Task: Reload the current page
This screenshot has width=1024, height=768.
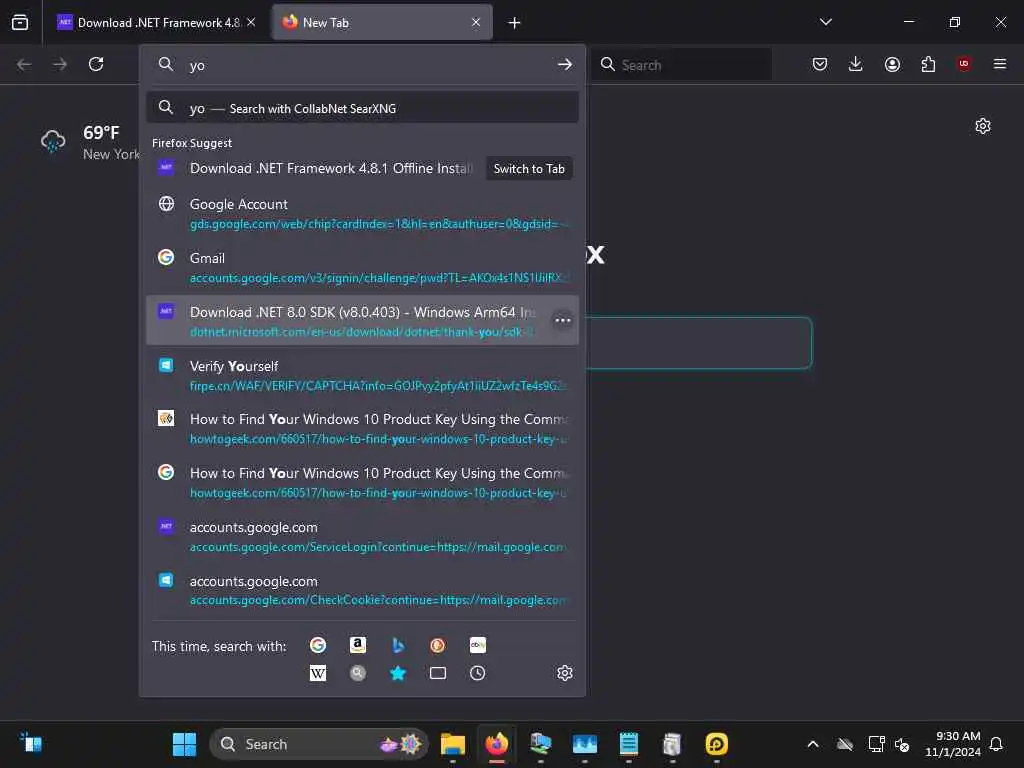Action: (x=96, y=64)
